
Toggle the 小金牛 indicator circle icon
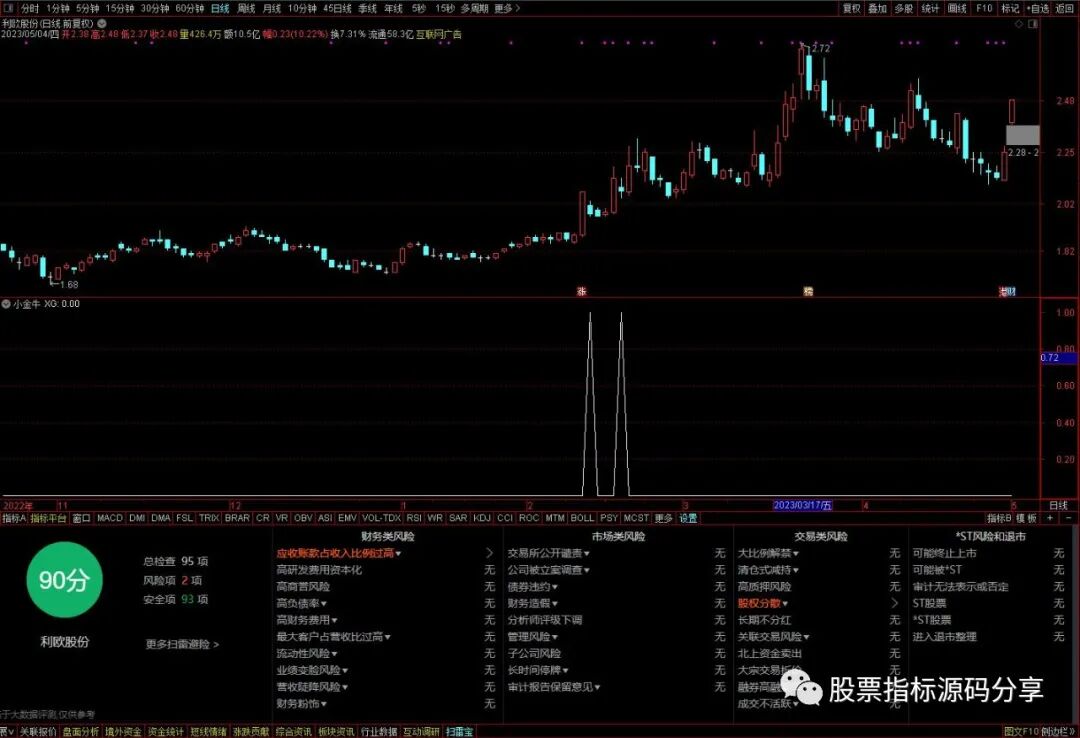point(6,304)
